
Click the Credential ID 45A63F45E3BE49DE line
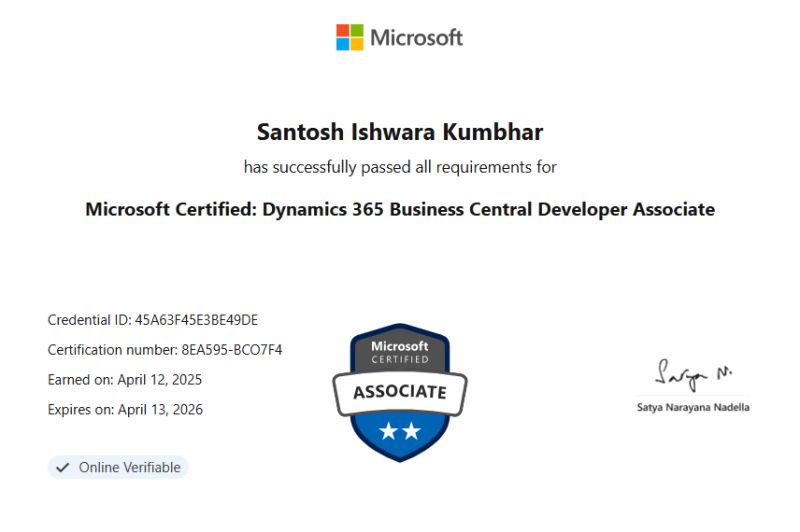pos(153,320)
